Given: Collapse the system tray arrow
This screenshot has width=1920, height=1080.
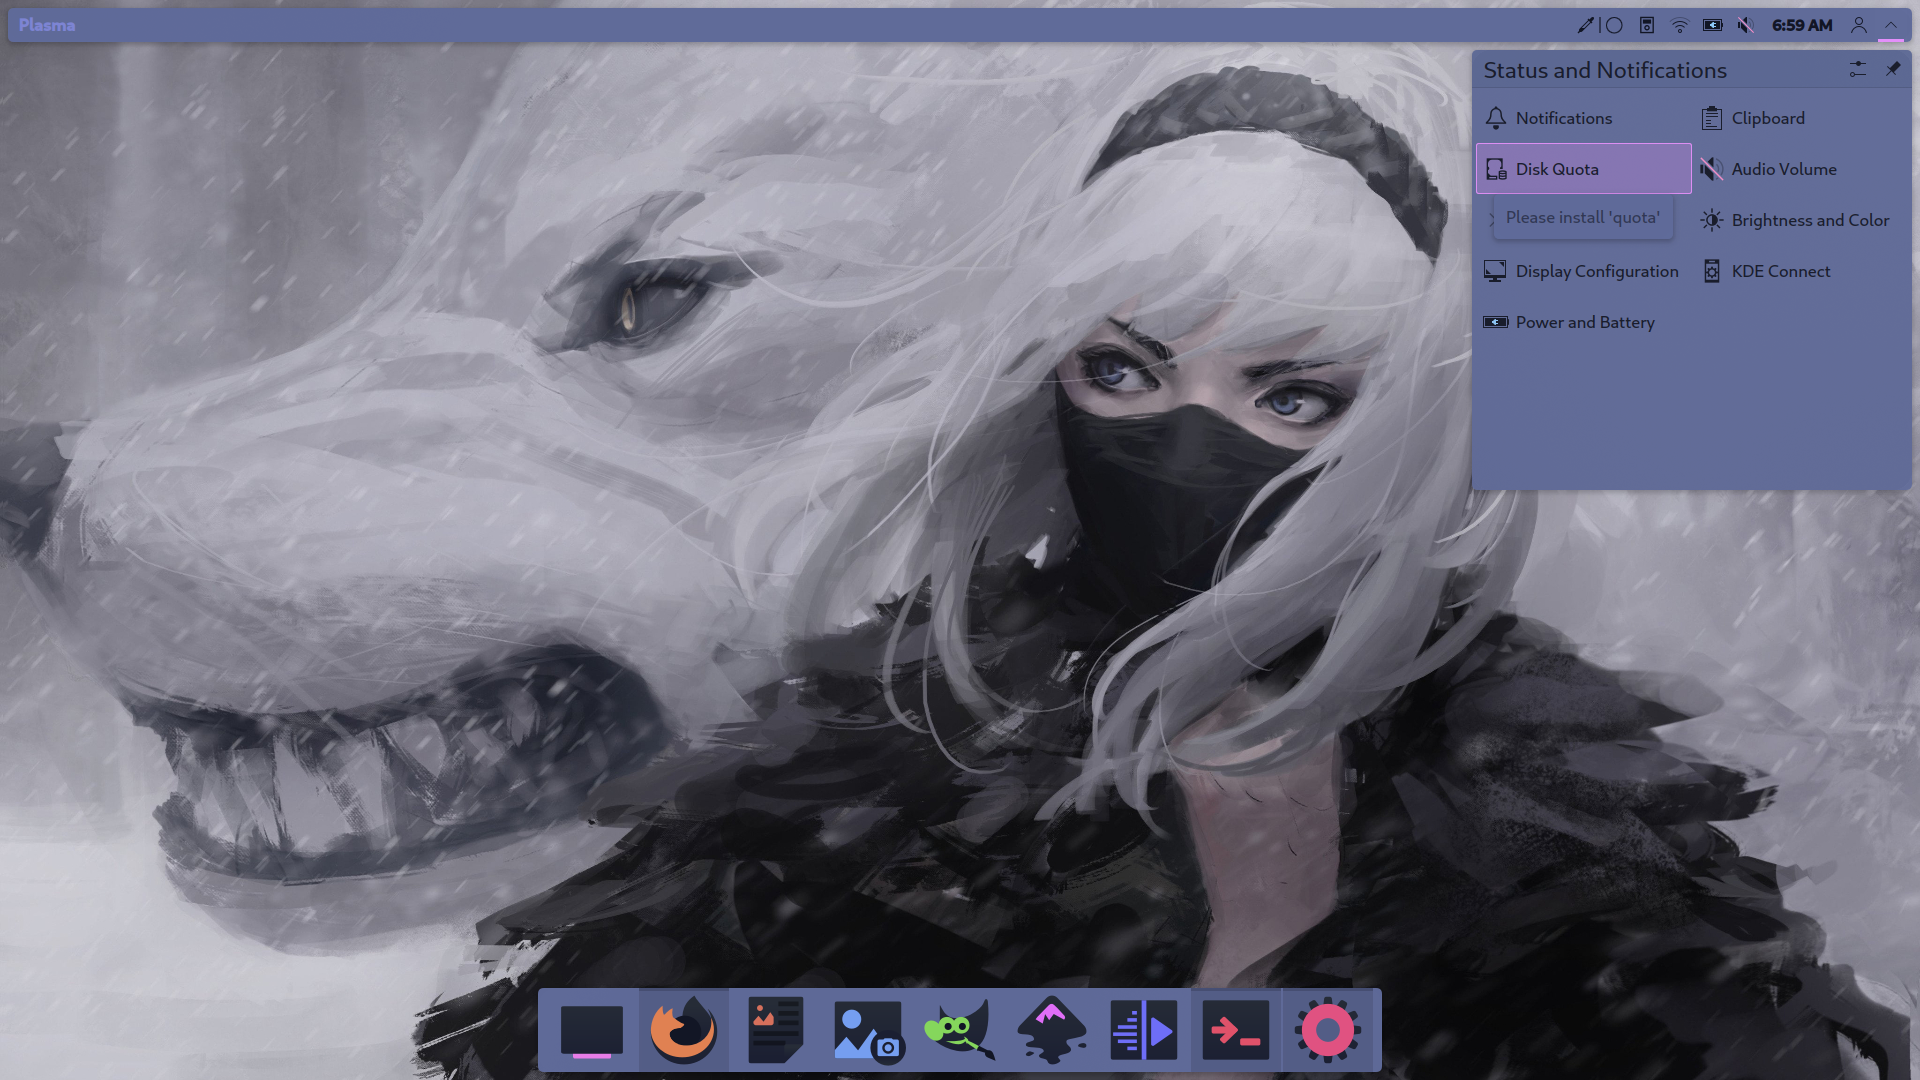Looking at the screenshot, I should pos(1891,25).
